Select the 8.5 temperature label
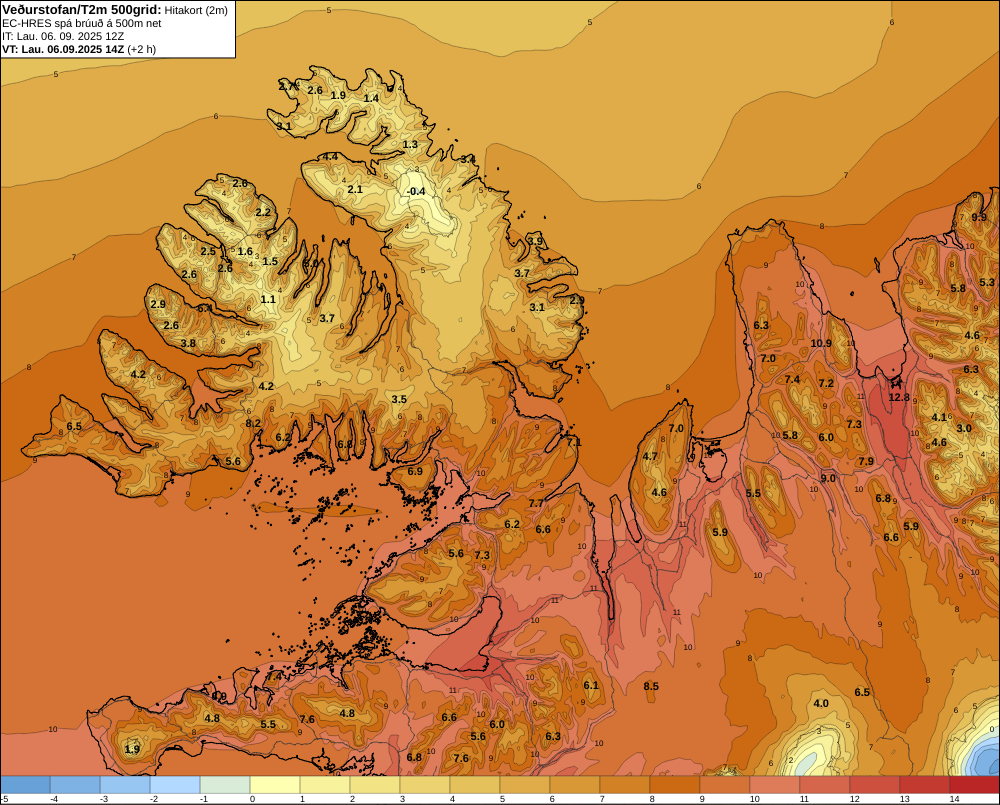Screen dimensions: 1000x805 (651, 686)
